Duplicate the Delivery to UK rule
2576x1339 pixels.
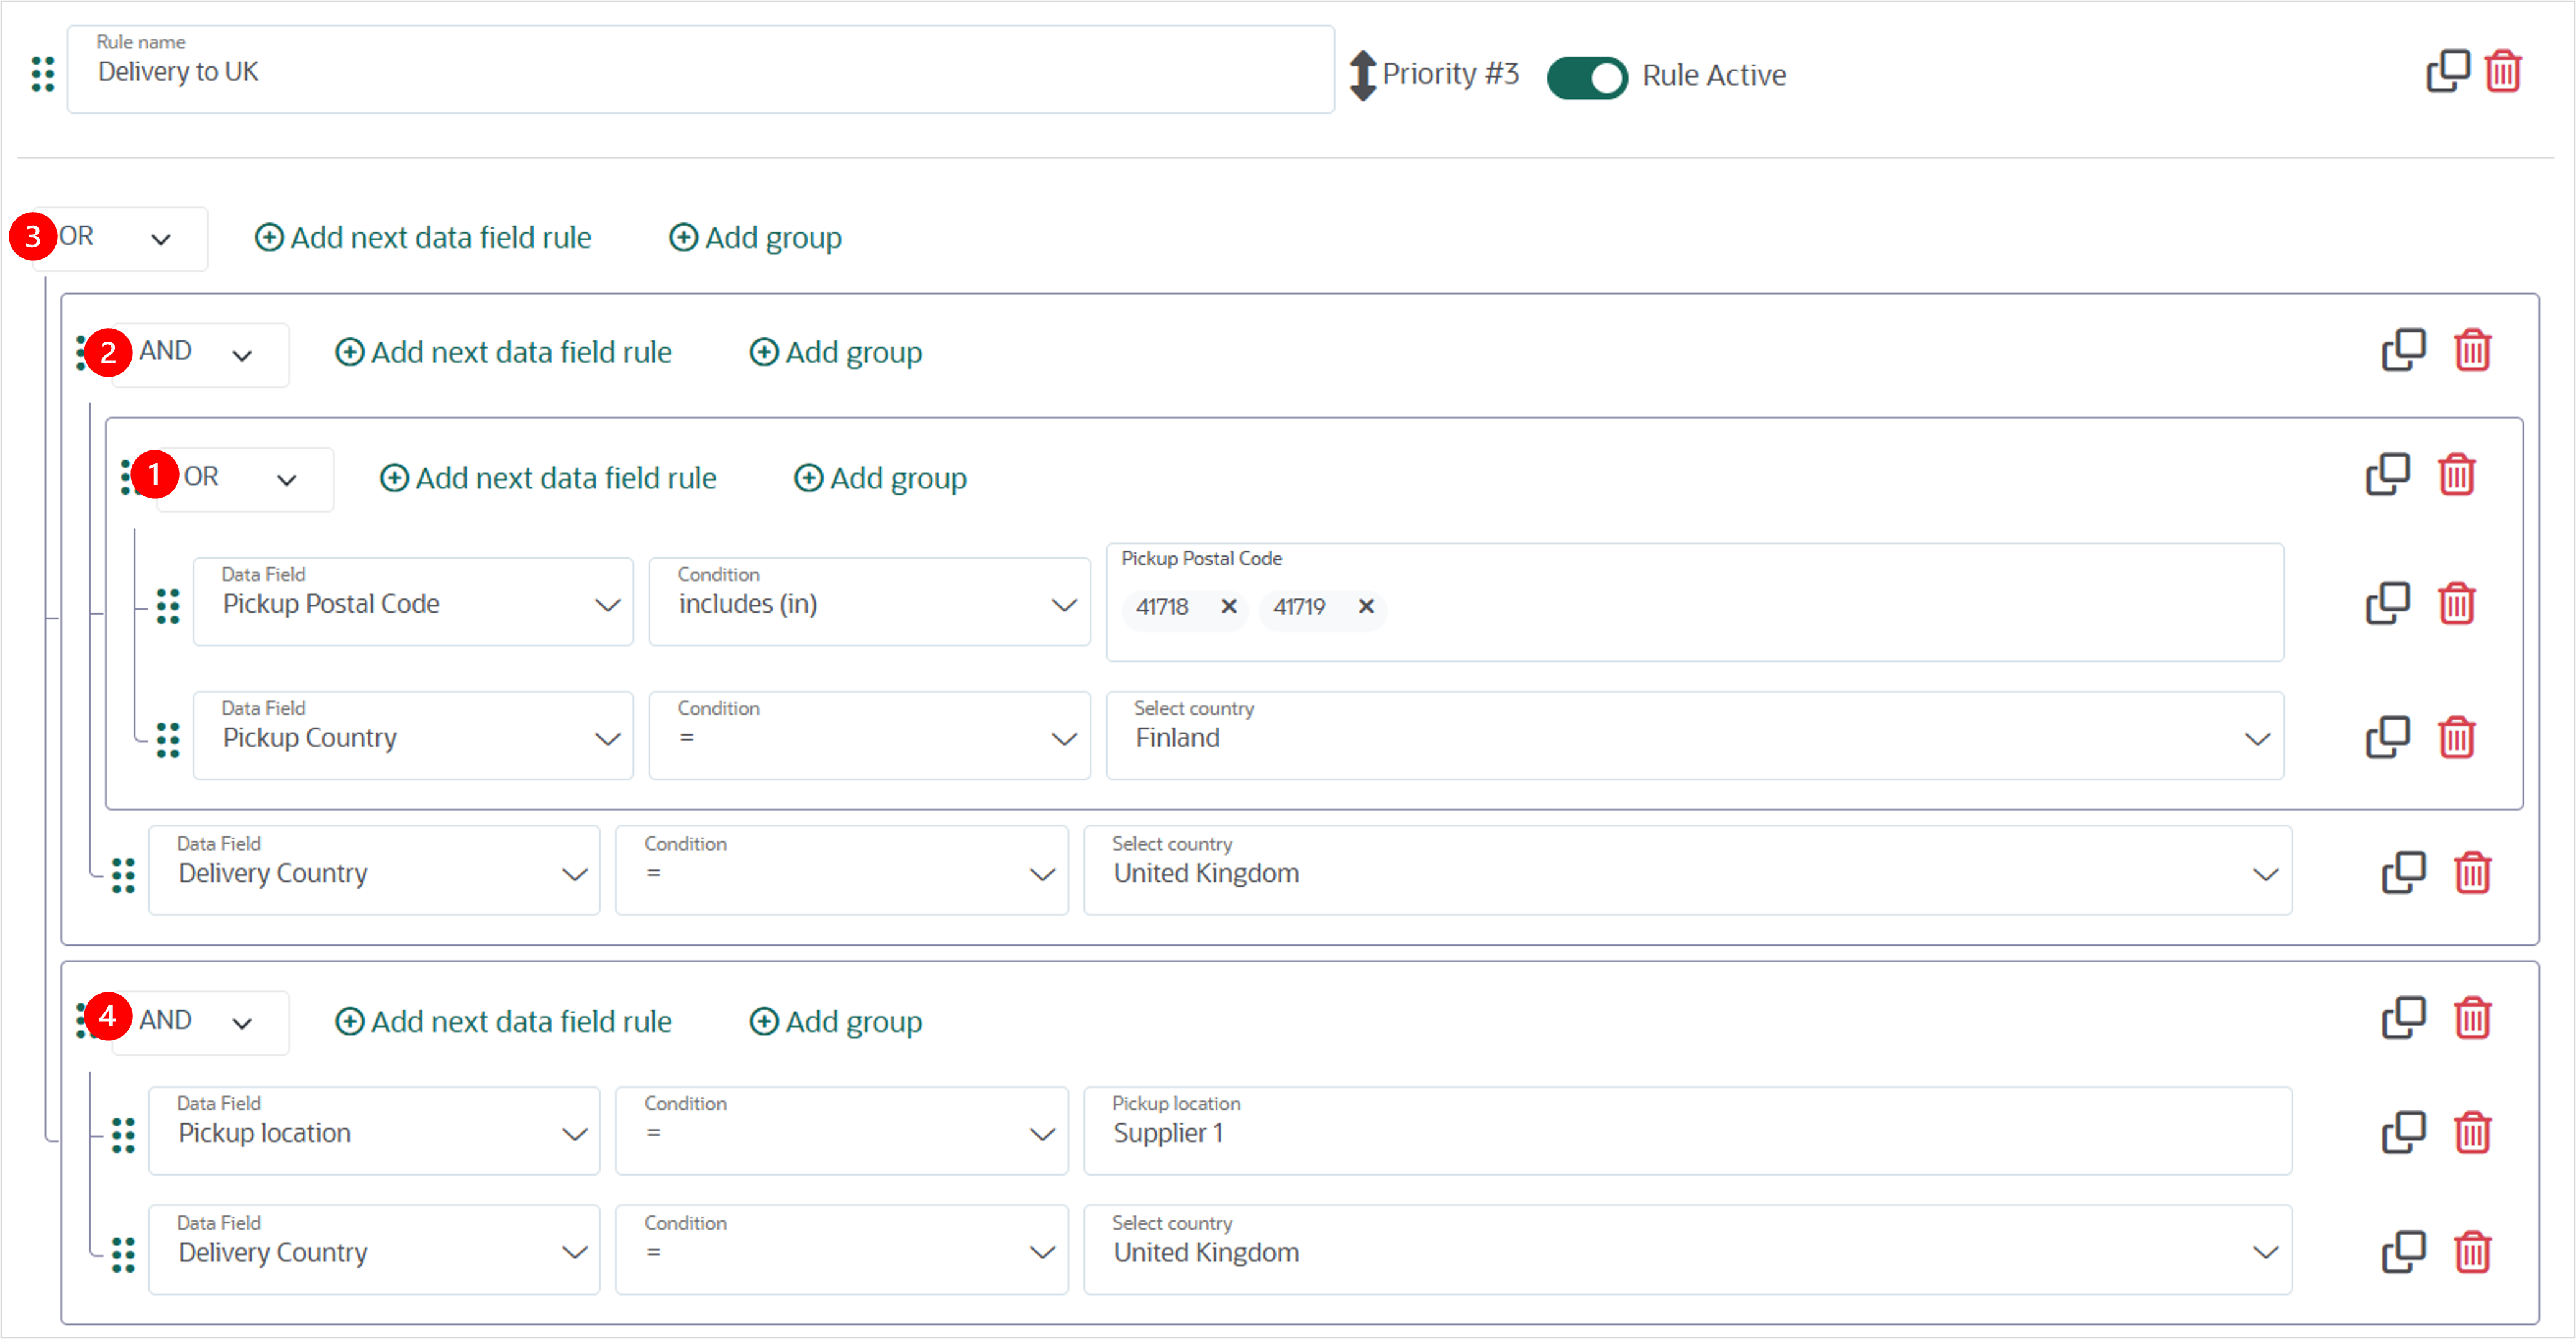pos(2447,71)
